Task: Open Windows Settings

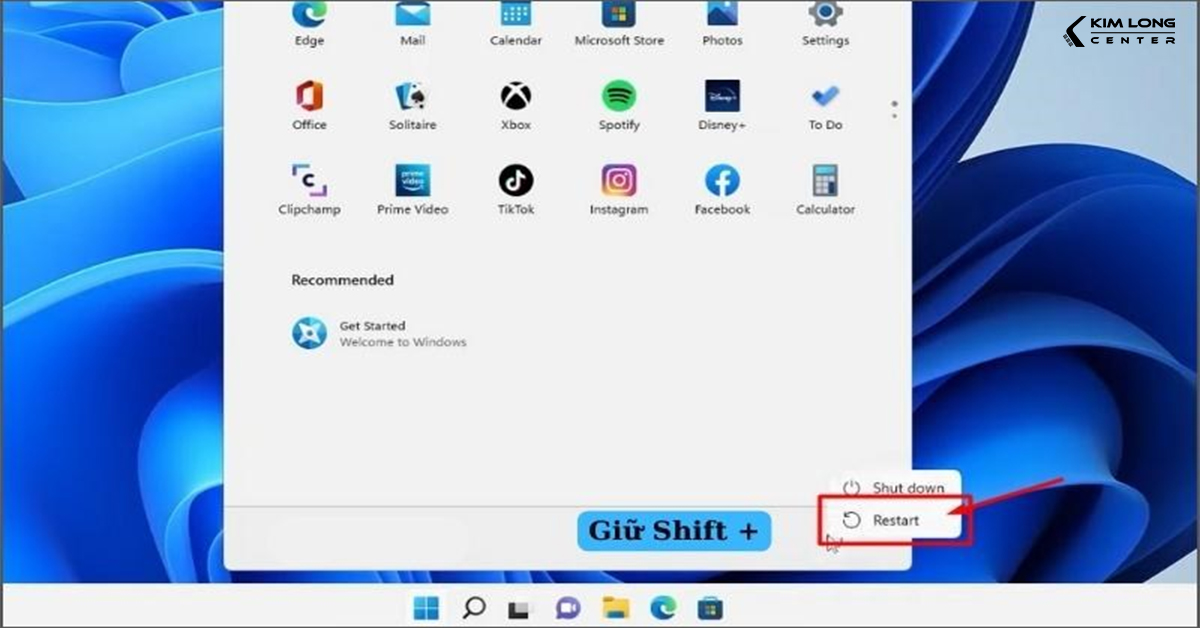Action: click(x=824, y=17)
